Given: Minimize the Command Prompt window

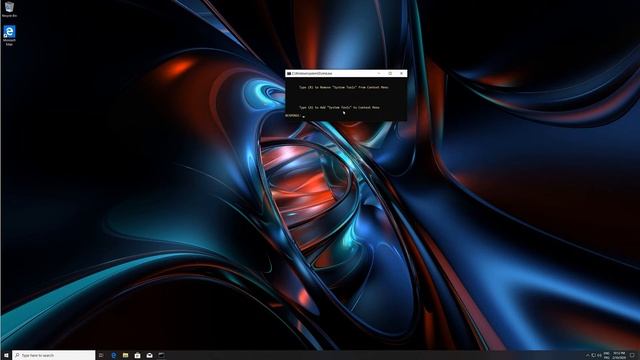Looking at the screenshot, I should coord(379,73).
